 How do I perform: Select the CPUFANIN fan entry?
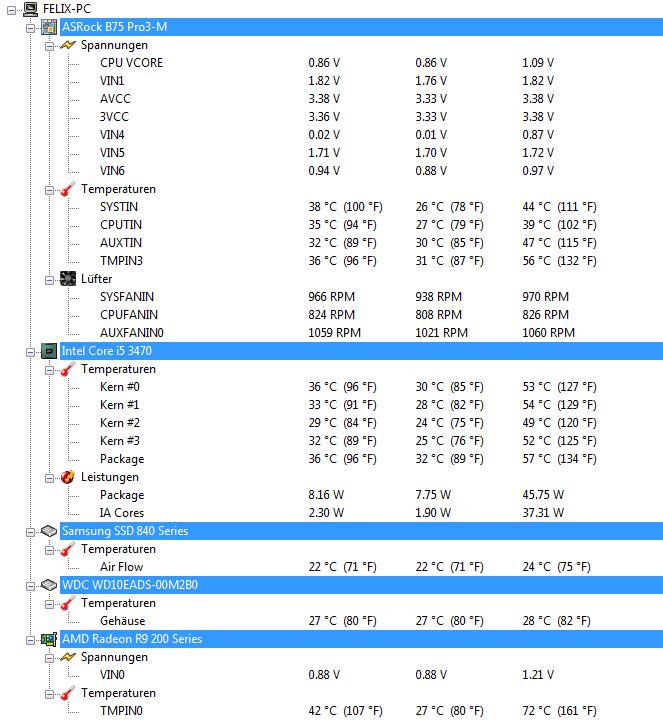tap(129, 315)
